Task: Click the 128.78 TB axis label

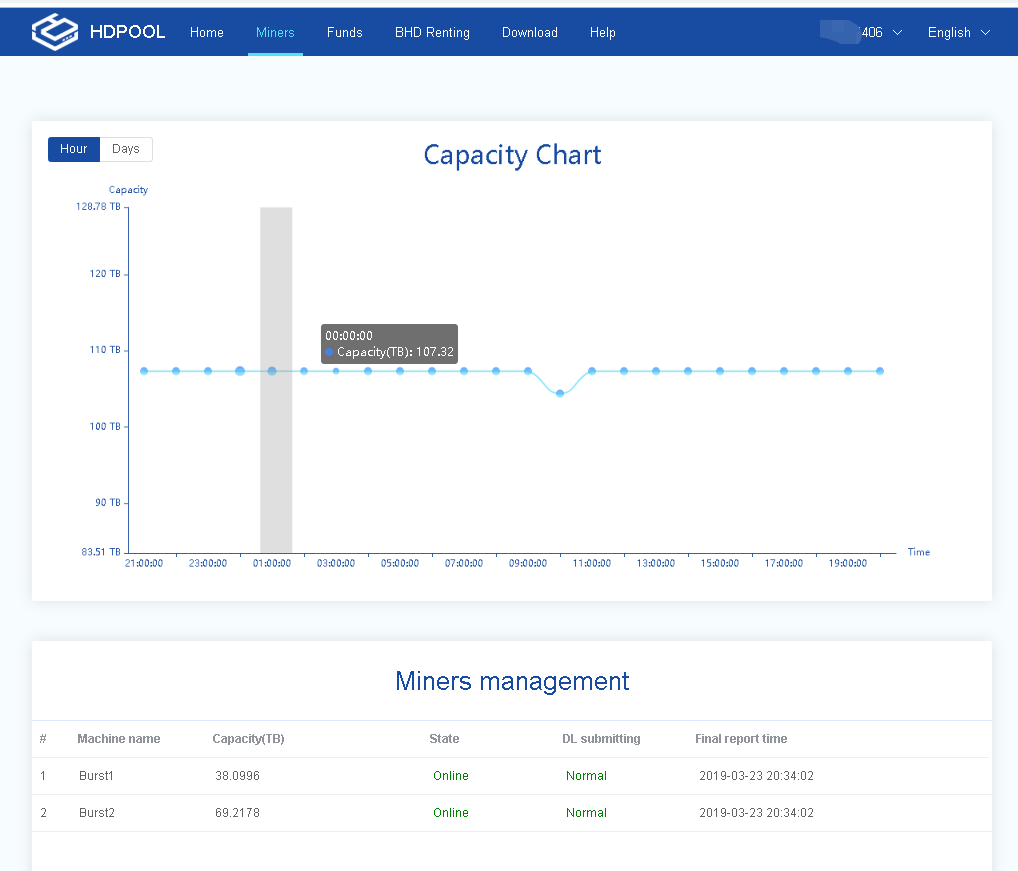Action: (x=98, y=206)
